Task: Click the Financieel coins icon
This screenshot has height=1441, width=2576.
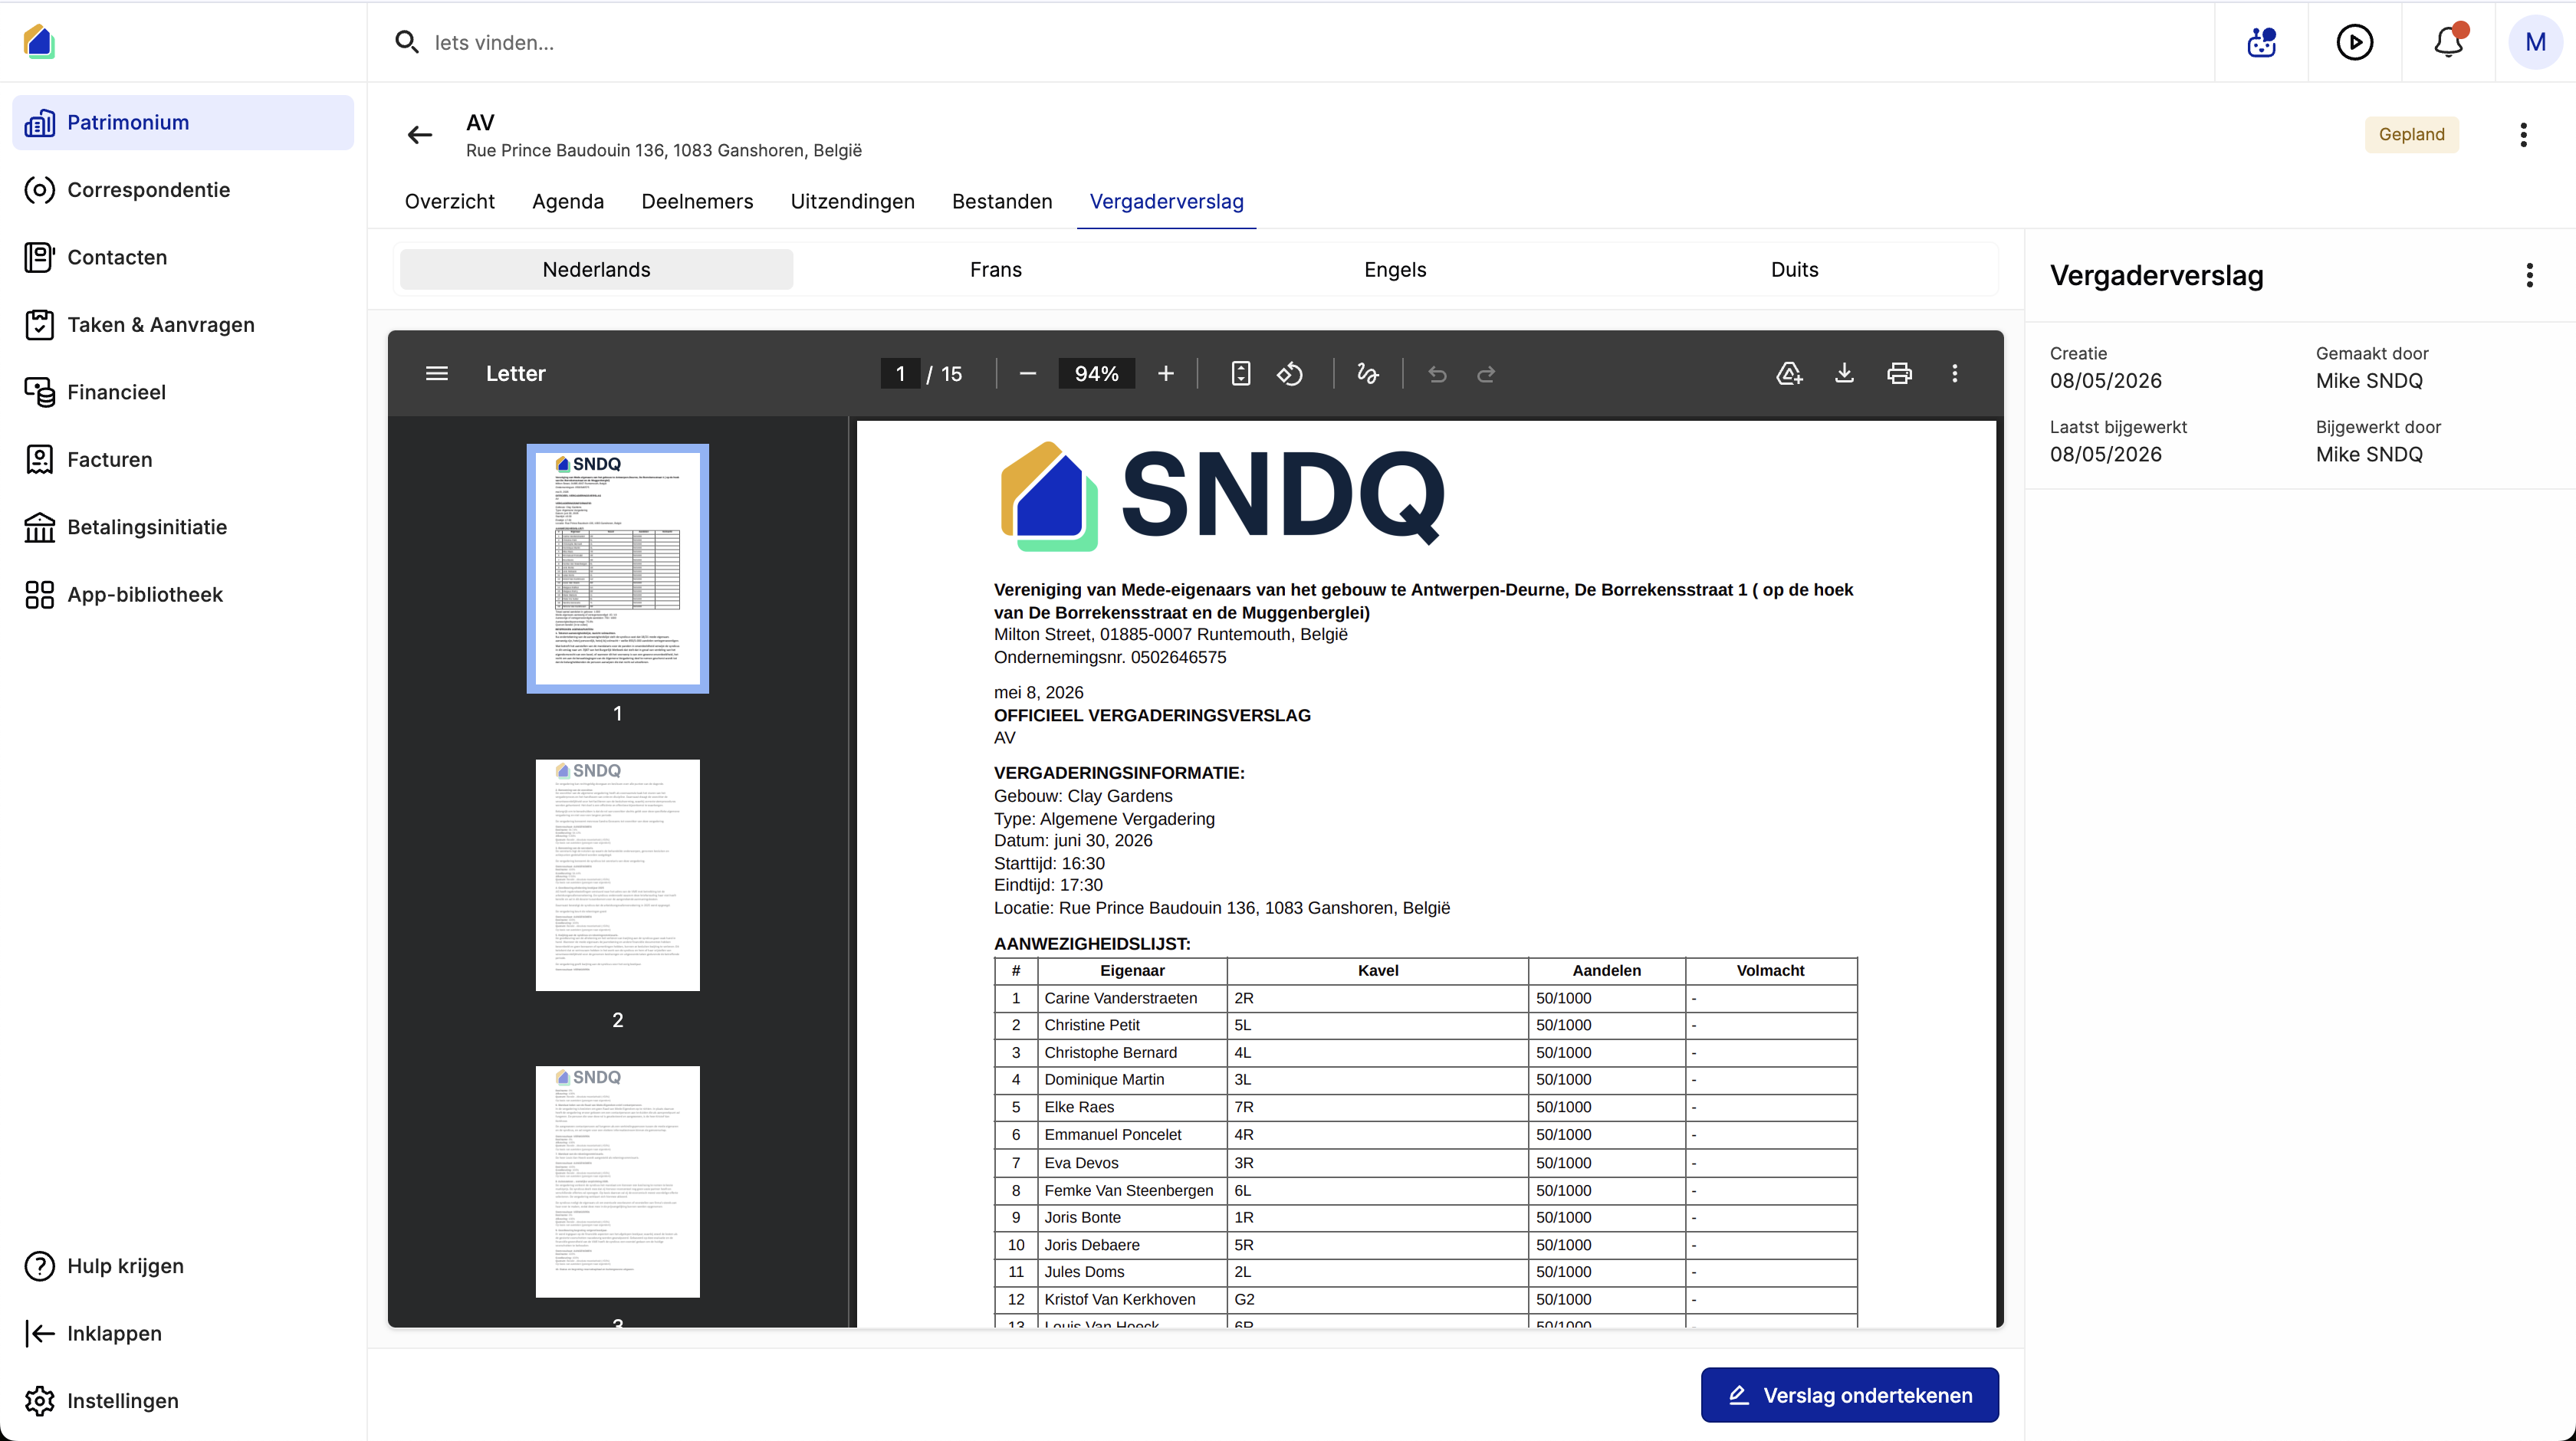Action: tap(39, 392)
